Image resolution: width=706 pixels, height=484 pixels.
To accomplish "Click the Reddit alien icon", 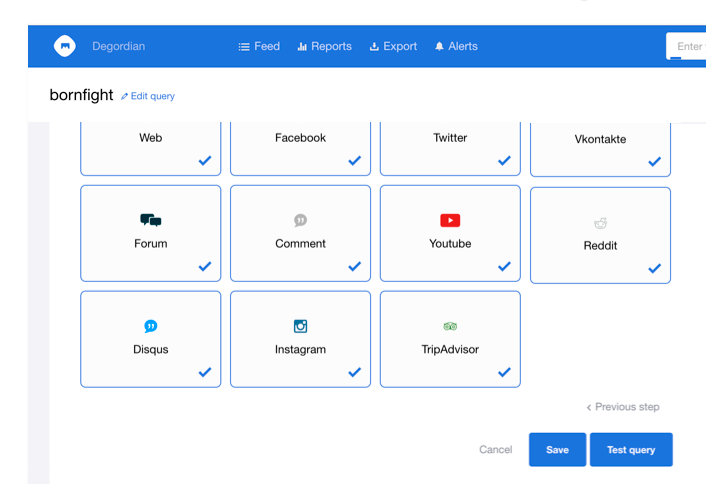I will [600, 222].
